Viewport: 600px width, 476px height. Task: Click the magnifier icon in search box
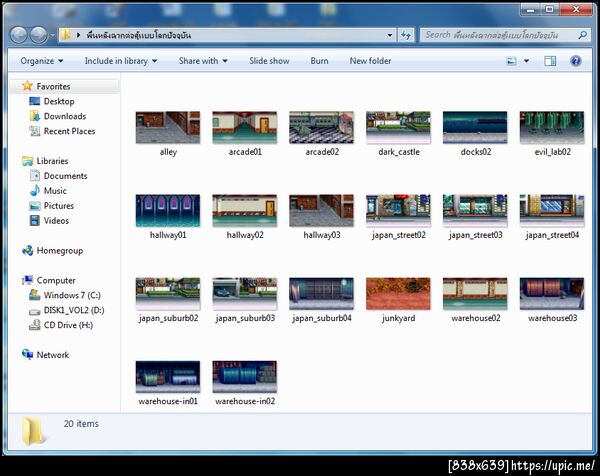583,35
